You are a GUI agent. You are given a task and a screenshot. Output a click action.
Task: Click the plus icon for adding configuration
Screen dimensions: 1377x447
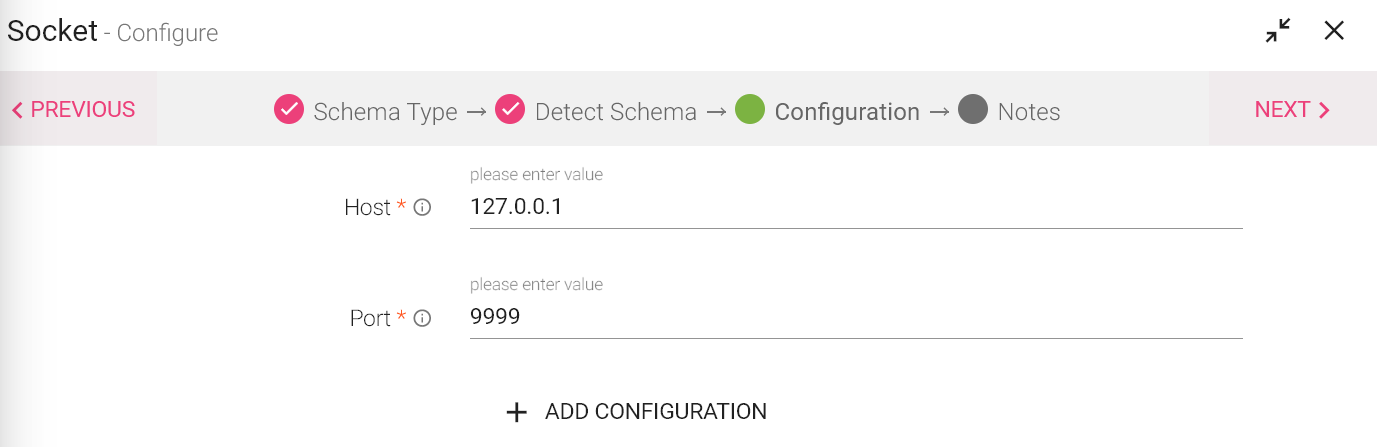516,412
